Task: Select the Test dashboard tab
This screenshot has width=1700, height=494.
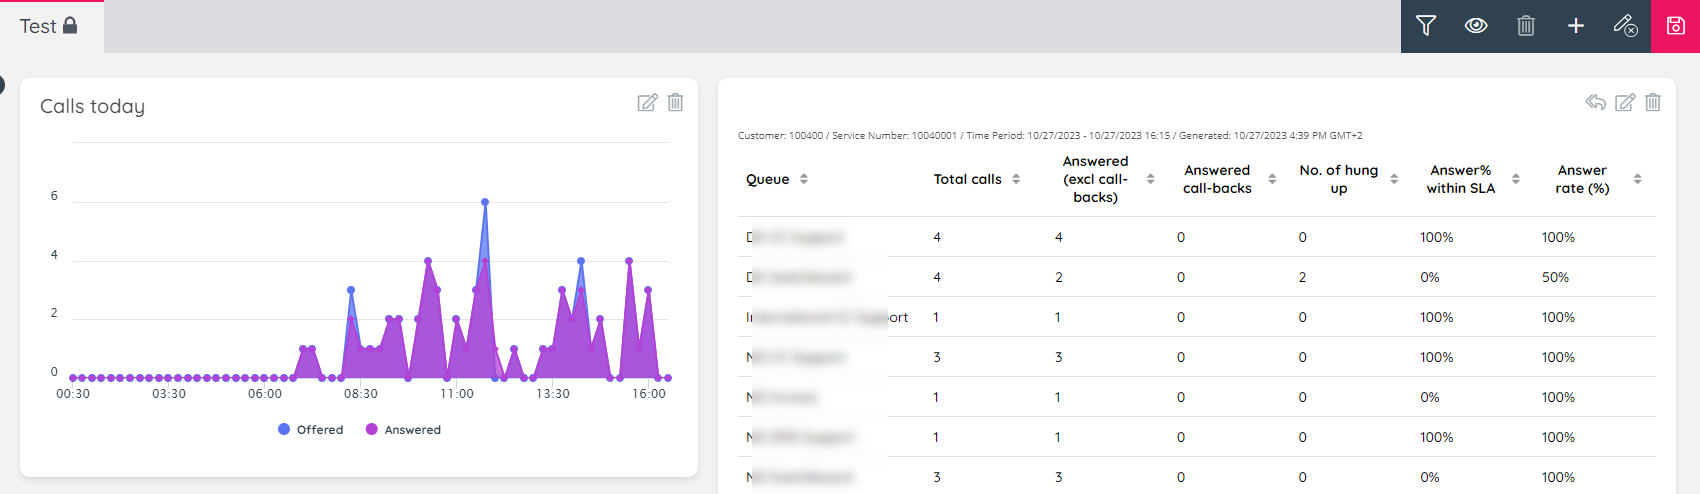Action: click(48, 26)
